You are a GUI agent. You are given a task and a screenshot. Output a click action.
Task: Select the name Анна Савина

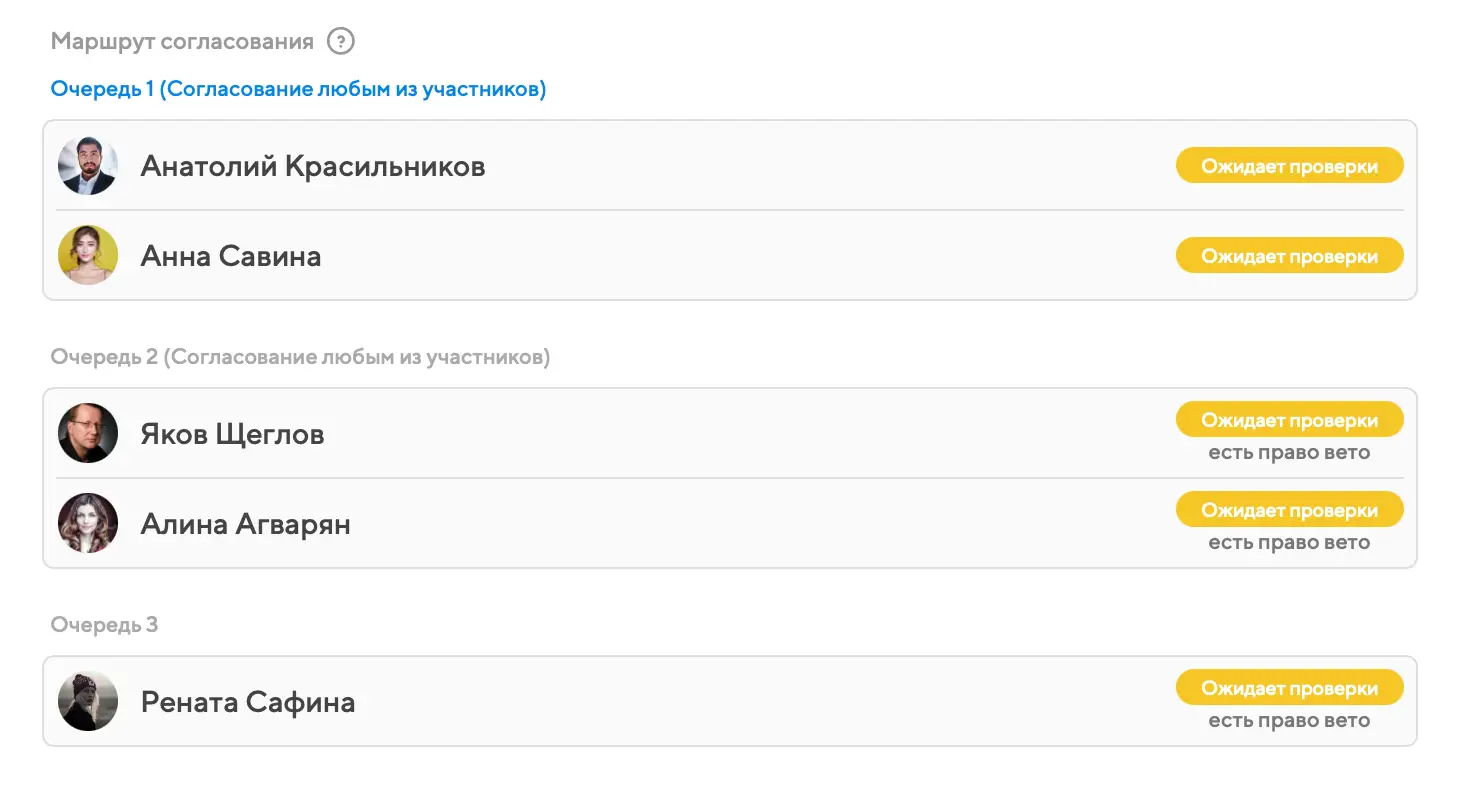pyautogui.click(x=231, y=256)
